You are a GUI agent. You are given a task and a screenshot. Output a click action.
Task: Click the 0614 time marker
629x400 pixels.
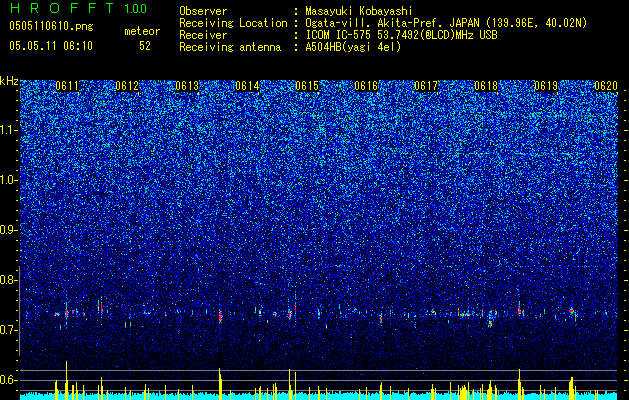click(247, 86)
